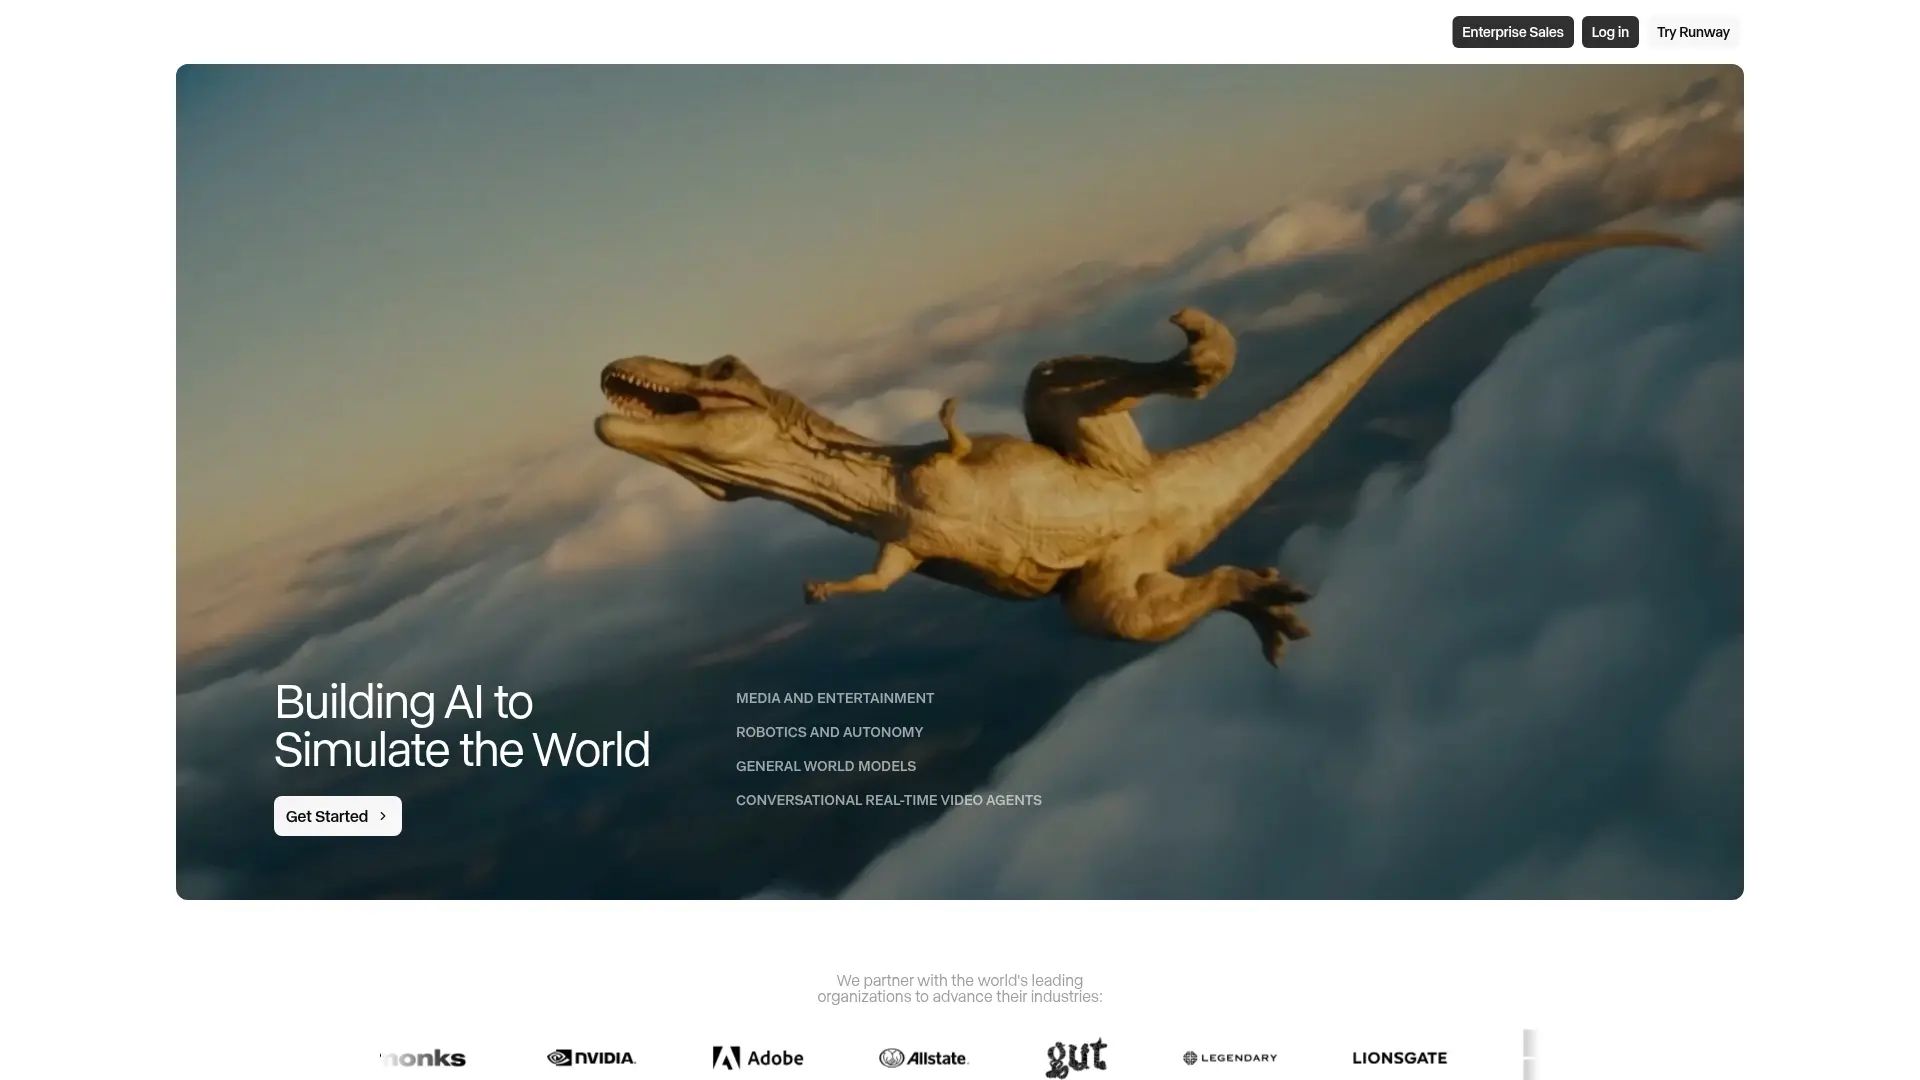Click the gut partner logo
Image resolution: width=1920 pixels, height=1080 pixels.
pyautogui.click(x=1076, y=1058)
